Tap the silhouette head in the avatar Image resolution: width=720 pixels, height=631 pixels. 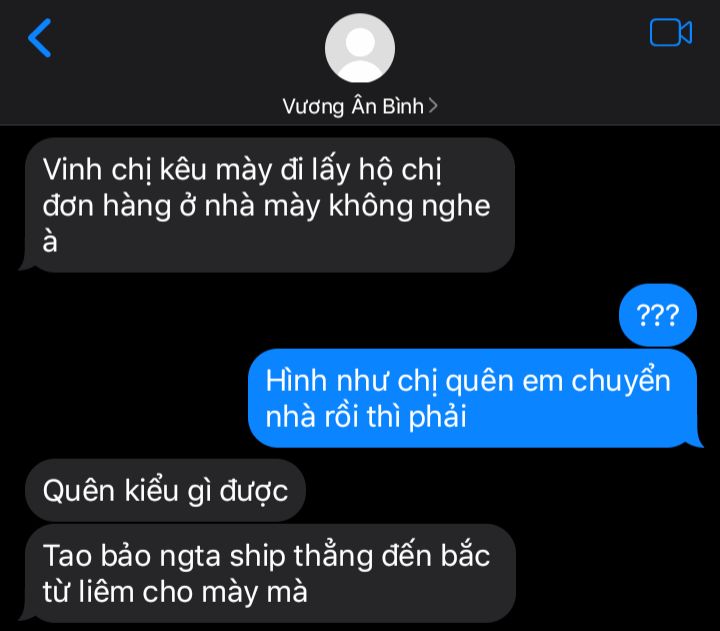coord(360,42)
